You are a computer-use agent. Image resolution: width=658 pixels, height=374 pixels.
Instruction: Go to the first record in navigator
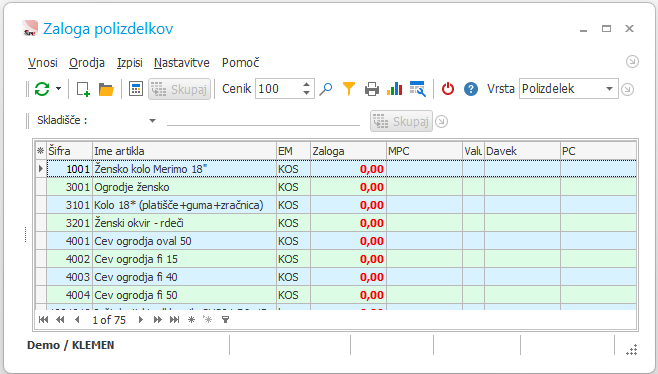point(43,320)
